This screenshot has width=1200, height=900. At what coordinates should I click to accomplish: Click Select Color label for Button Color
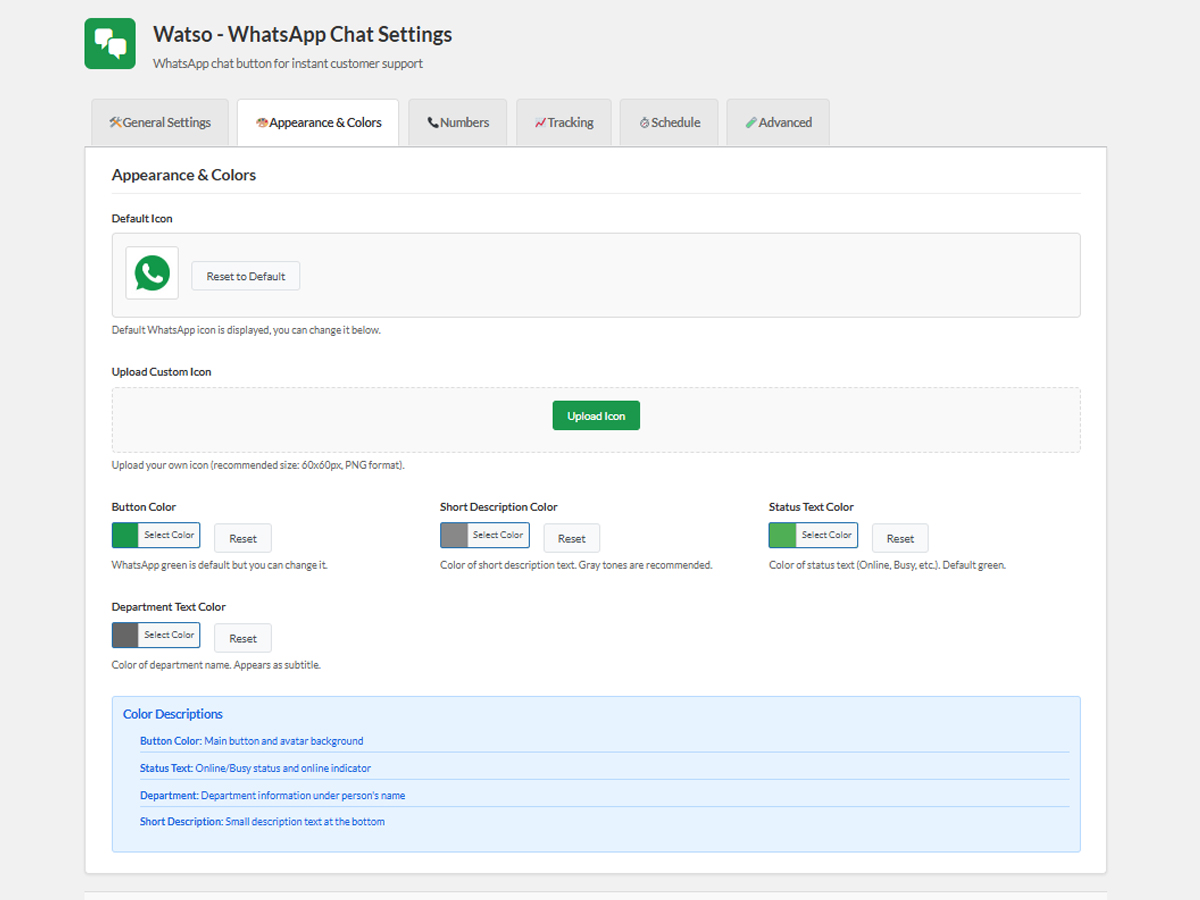click(x=169, y=535)
